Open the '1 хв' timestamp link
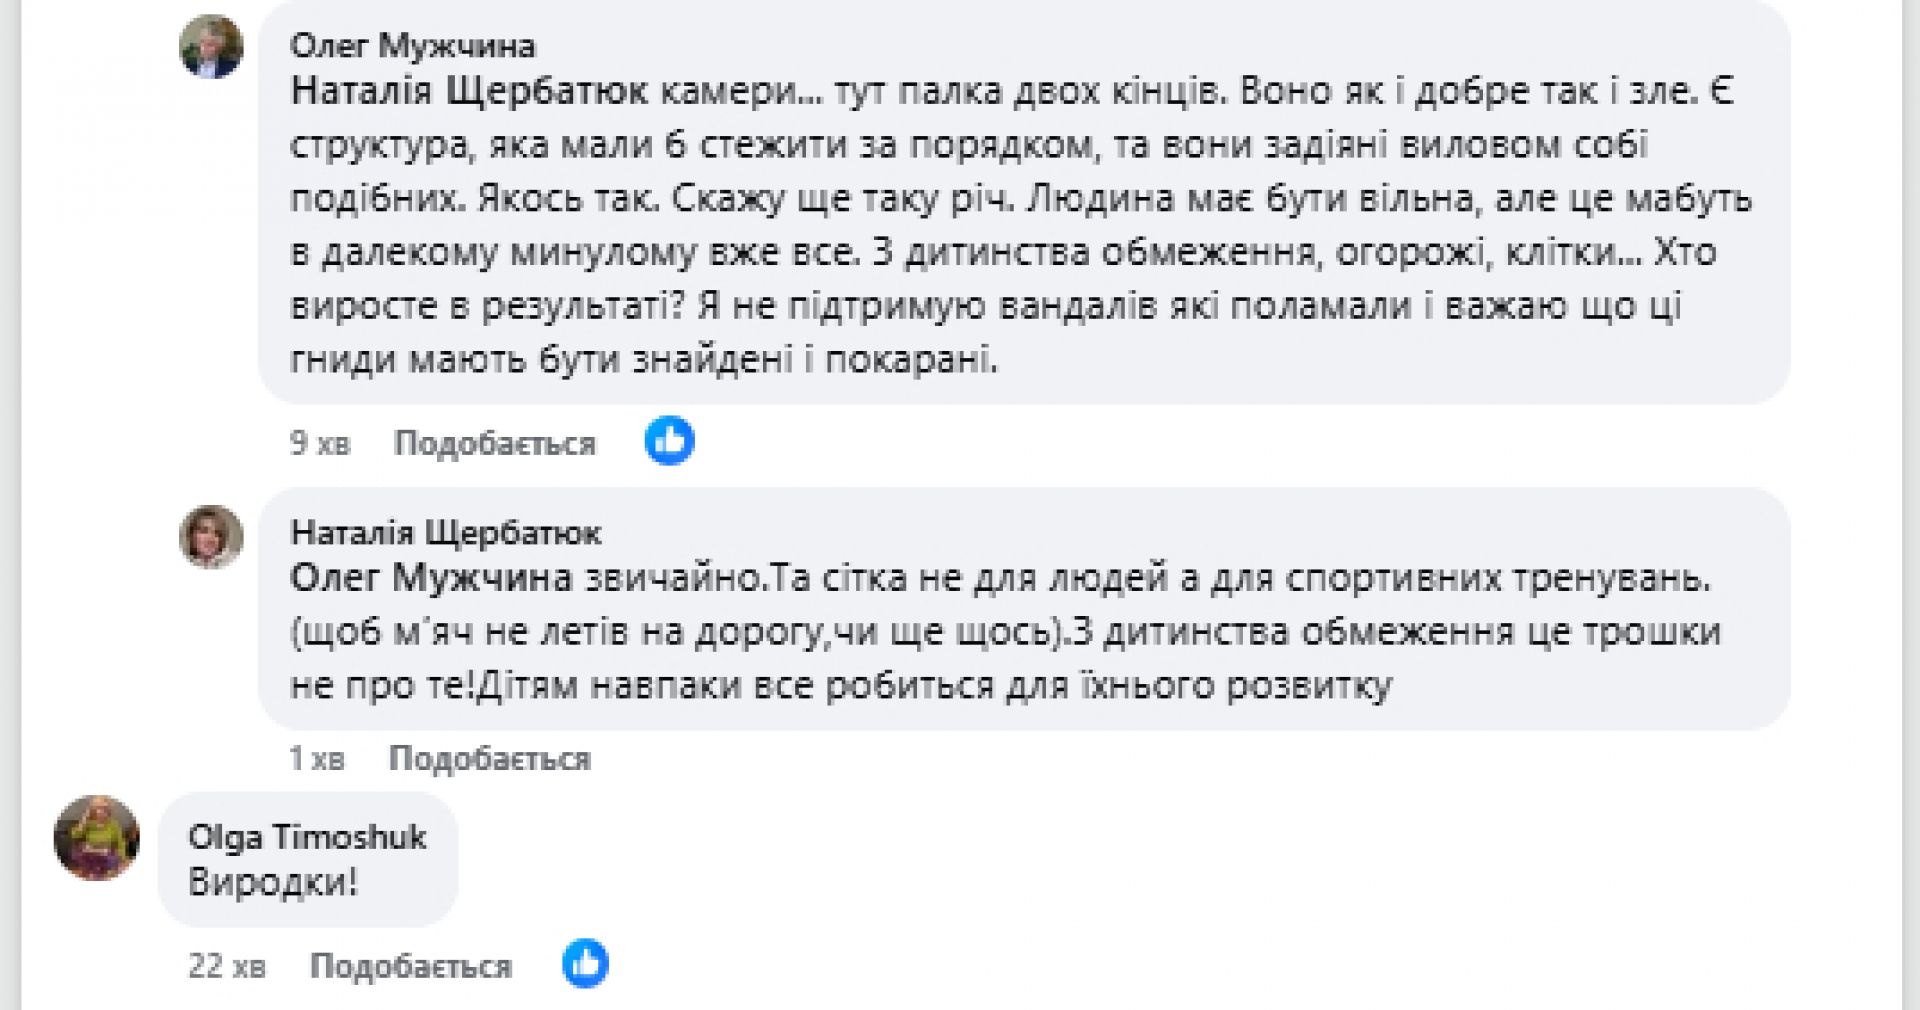This screenshot has height=1010, width=1920. tap(316, 759)
